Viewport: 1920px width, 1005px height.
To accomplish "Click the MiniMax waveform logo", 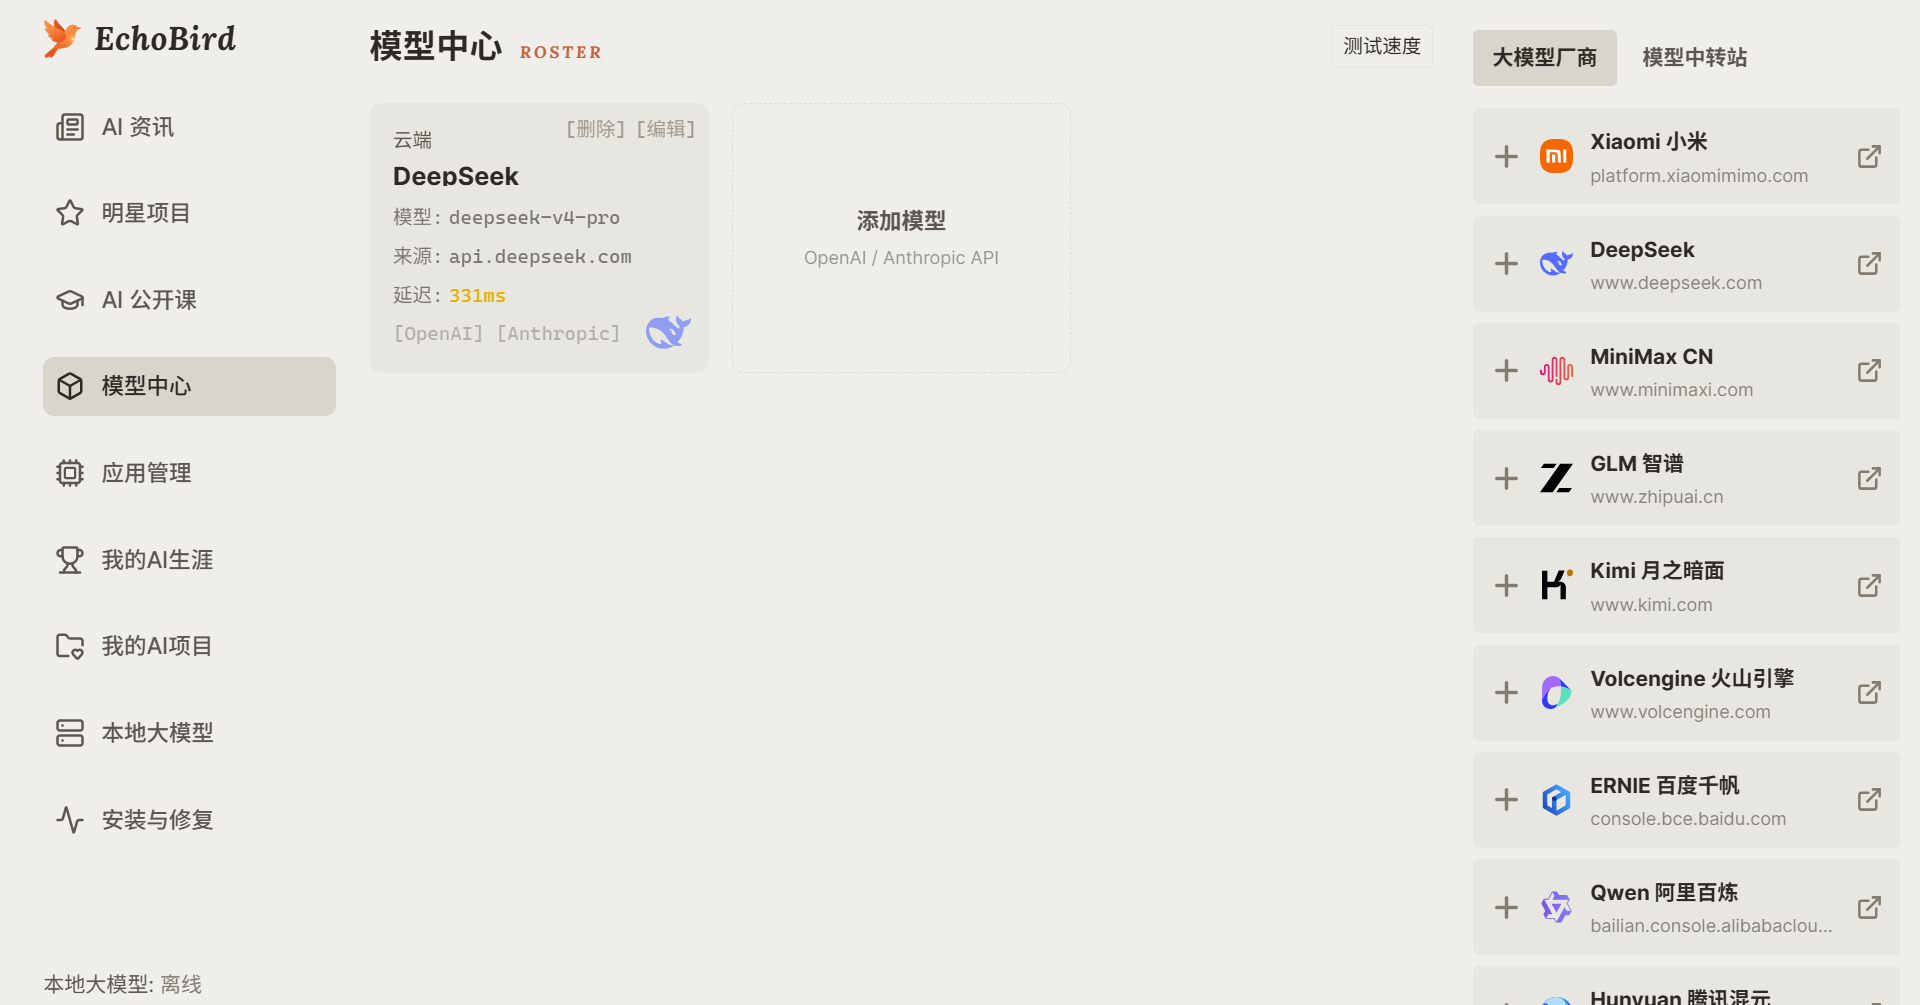I will (x=1556, y=371).
